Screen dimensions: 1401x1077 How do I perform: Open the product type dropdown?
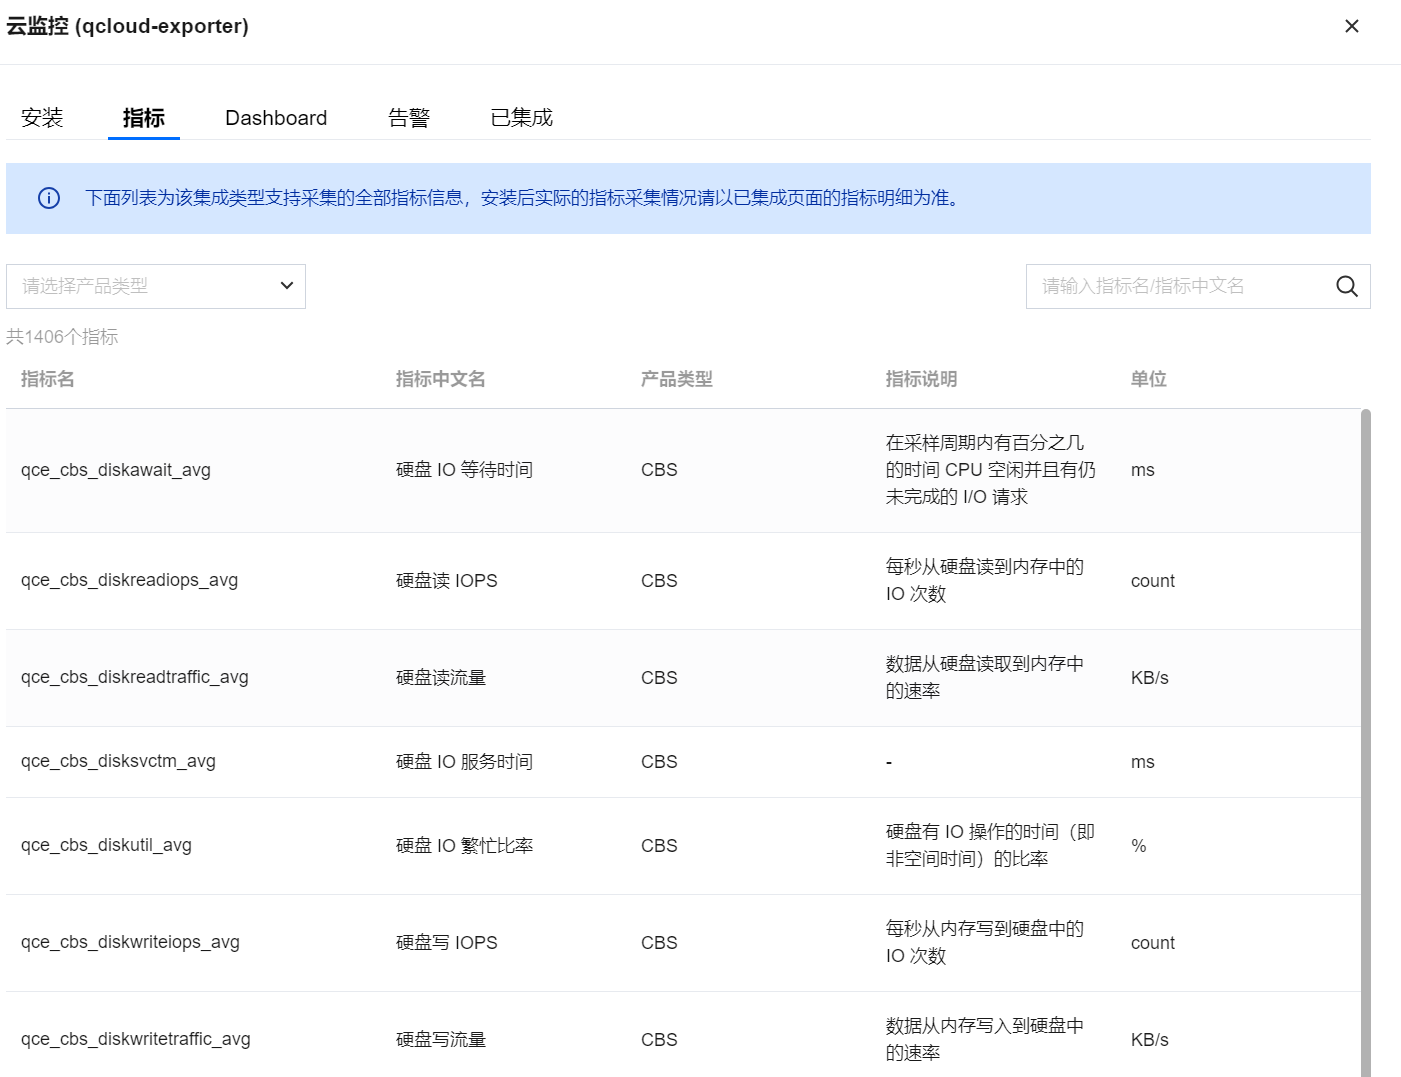coord(155,287)
